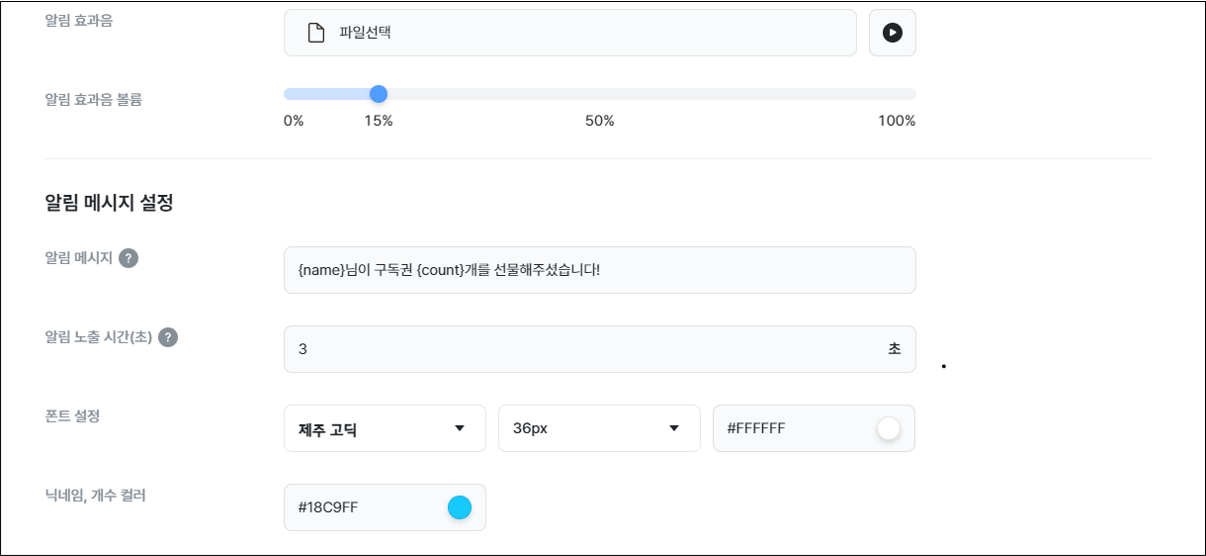Focus the 알림 메시지 text input

pos(600,270)
